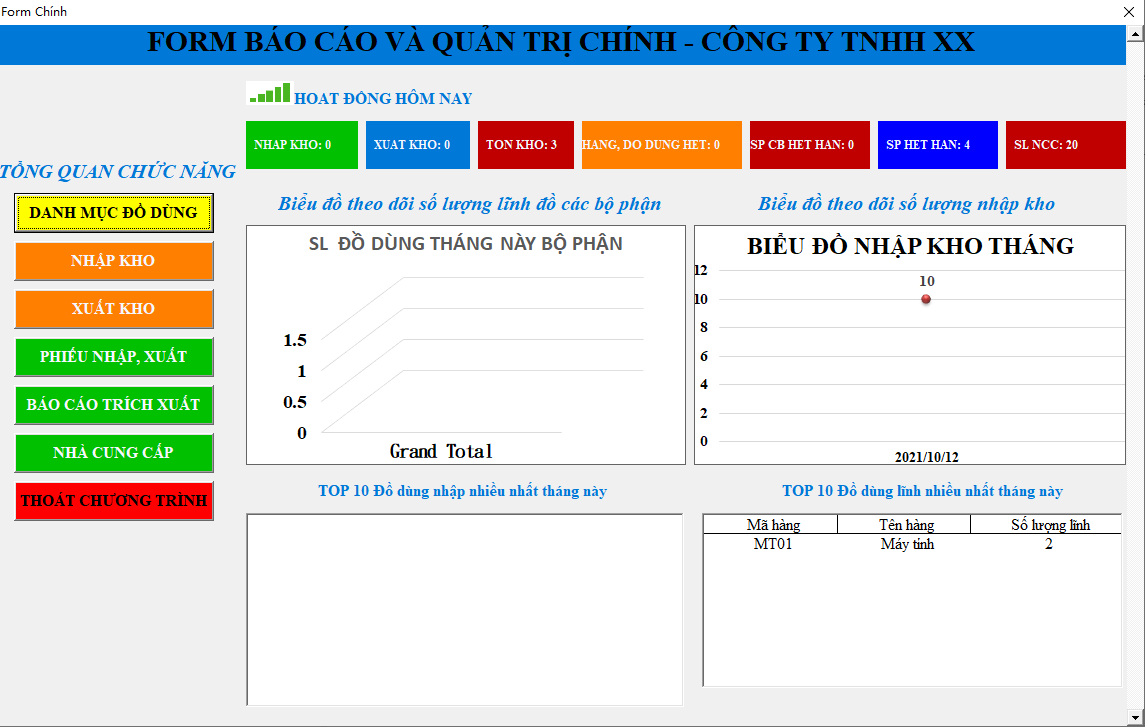Click the scrollbar down arrow
Viewport: 1145px width, 727px height.
[1136, 716]
